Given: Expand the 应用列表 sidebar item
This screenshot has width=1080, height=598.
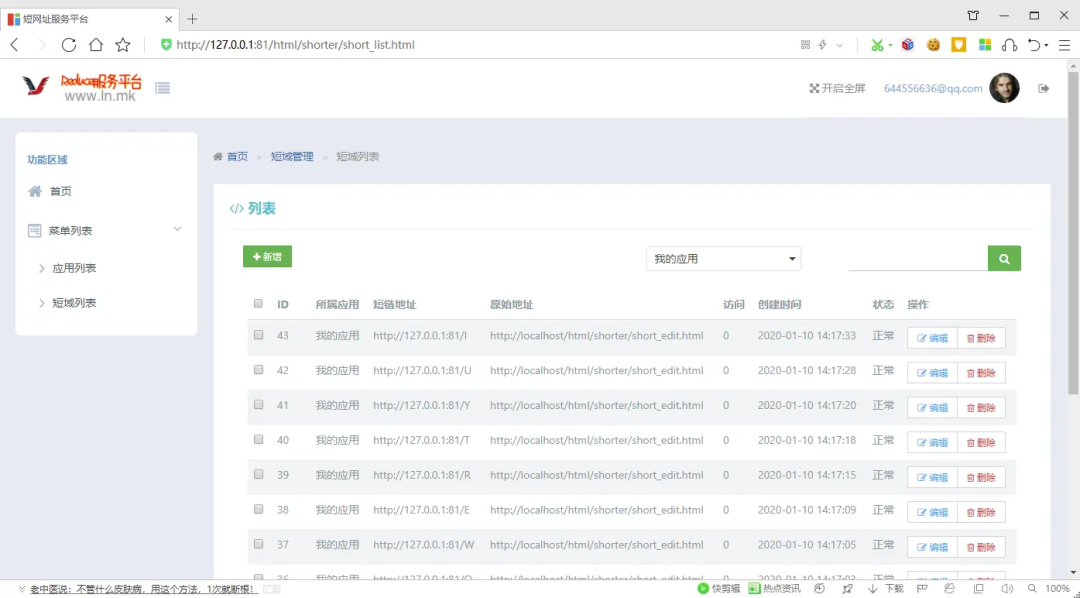Looking at the screenshot, I should tap(74, 268).
